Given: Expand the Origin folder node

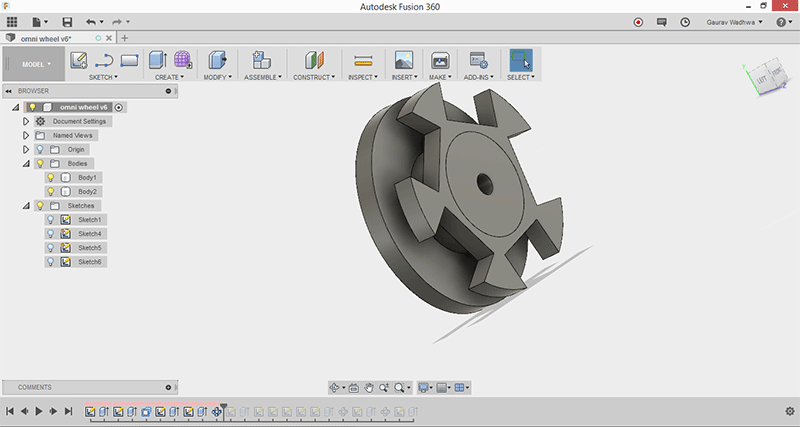Looking at the screenshot, I should point(26,149).
